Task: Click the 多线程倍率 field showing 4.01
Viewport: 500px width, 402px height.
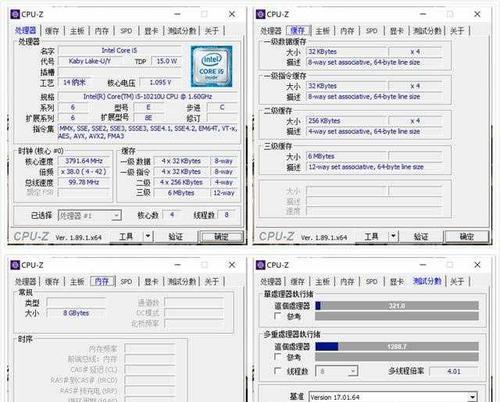Action: pos(454,371)
